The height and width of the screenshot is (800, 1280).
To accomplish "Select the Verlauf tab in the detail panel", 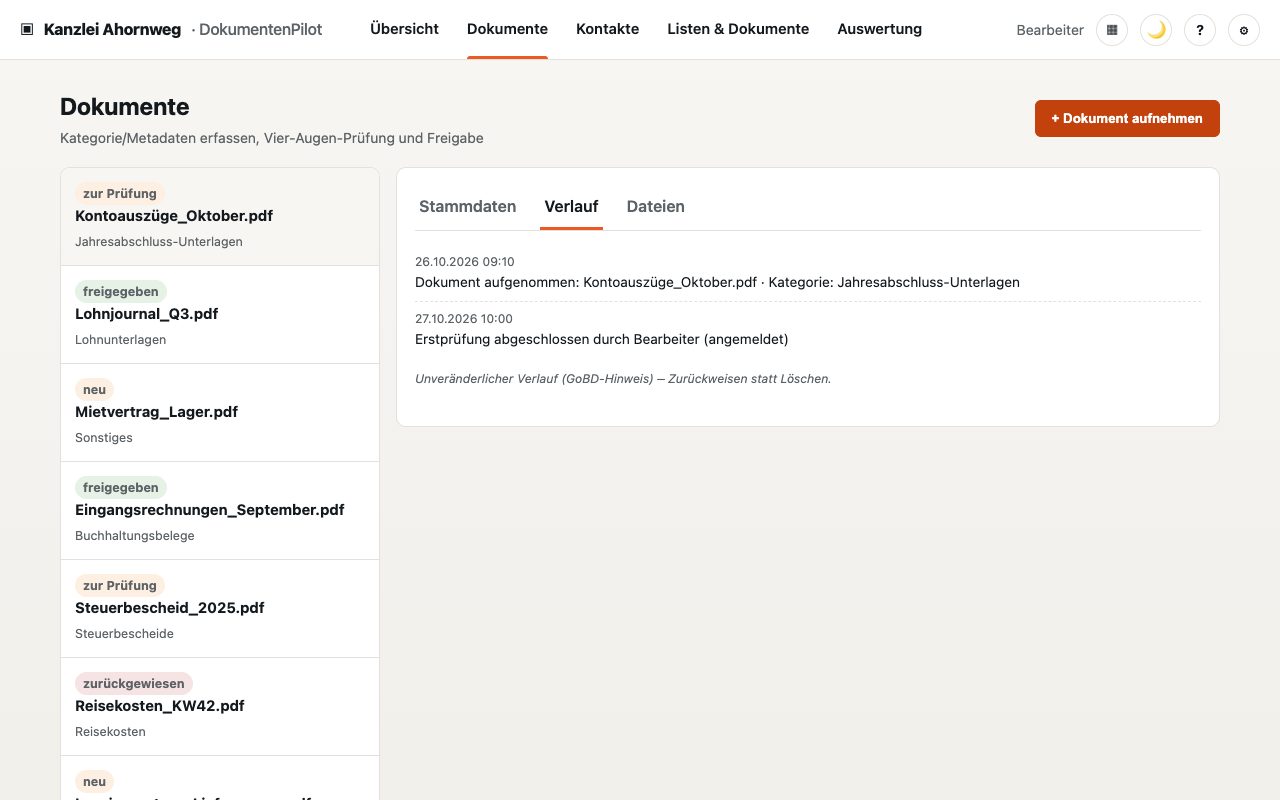I will click(571, 207).
